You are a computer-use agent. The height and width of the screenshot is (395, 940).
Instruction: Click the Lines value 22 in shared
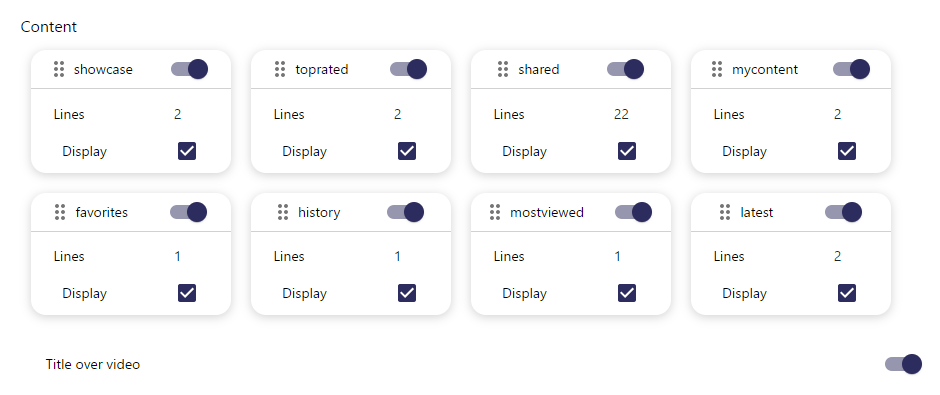[621, 114]
